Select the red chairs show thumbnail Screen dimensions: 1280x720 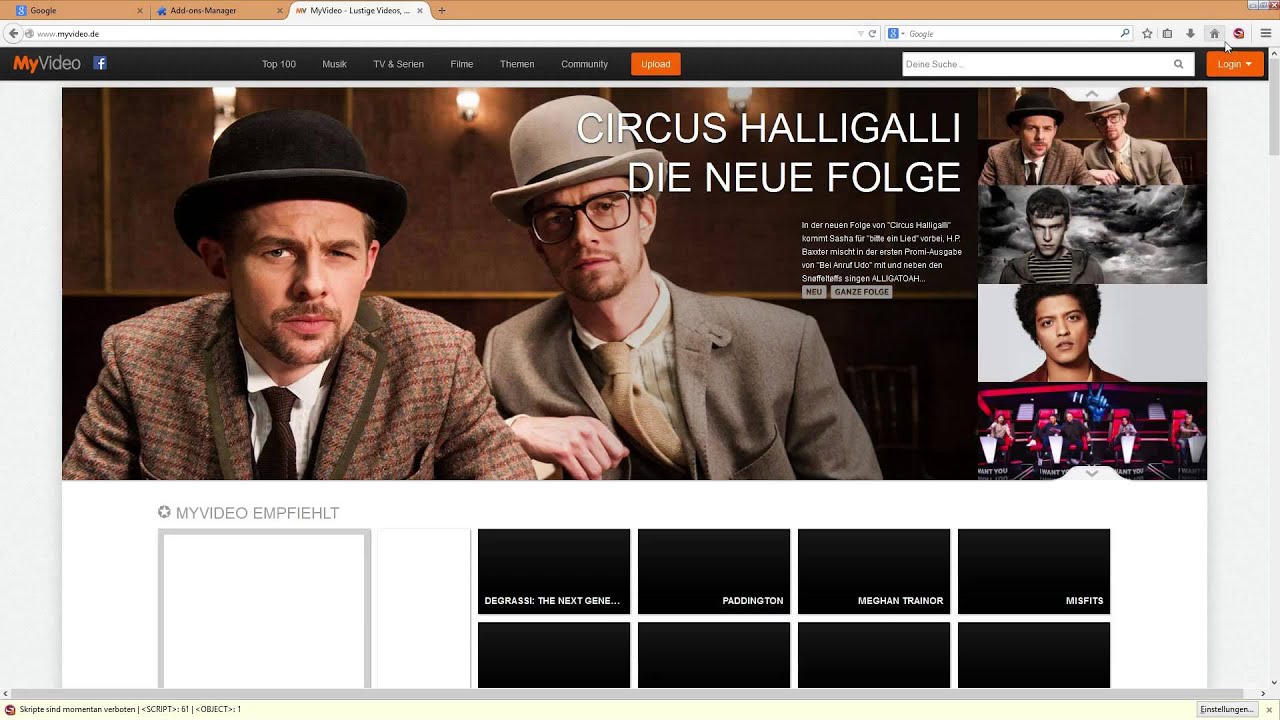coord(1092,431)
